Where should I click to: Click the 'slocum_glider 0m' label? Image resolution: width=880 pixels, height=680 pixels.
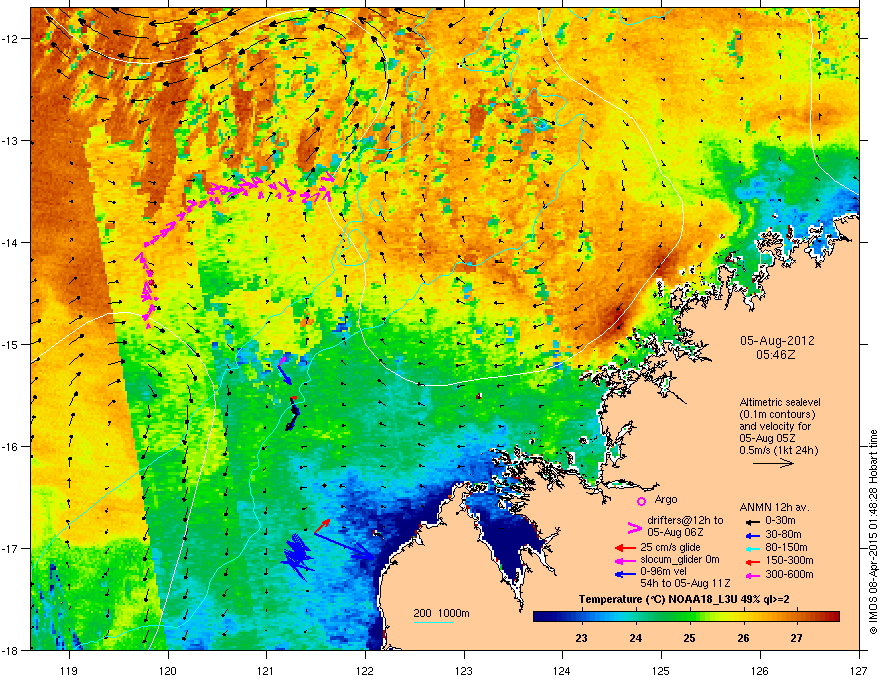click(x=680, y=560)
